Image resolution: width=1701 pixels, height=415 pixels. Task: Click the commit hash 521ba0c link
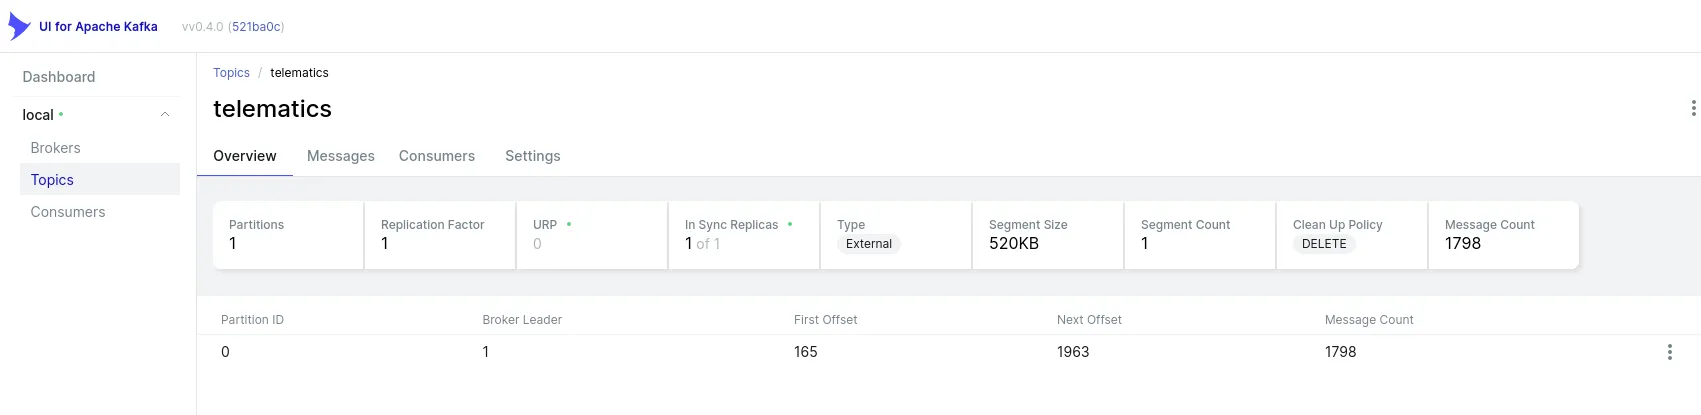pos(257,27)
